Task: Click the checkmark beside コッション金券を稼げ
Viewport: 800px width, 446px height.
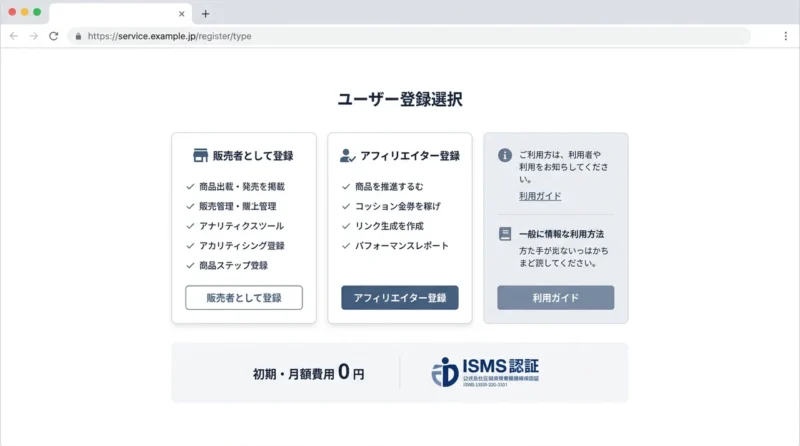Action: [346, 206]
